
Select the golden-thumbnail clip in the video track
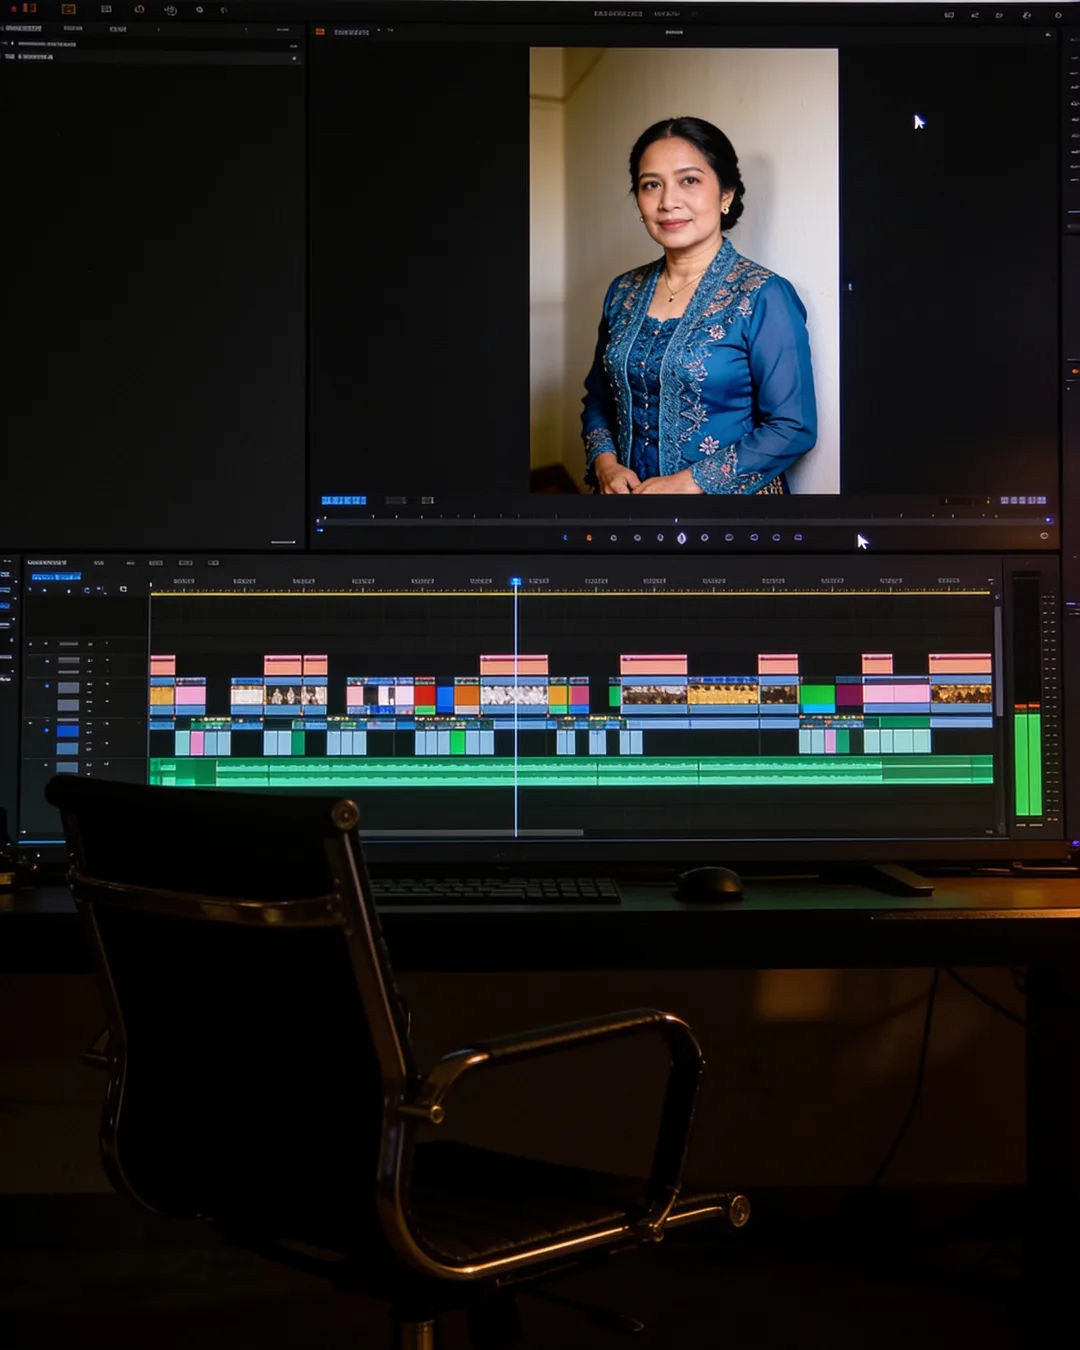[723, 694]
